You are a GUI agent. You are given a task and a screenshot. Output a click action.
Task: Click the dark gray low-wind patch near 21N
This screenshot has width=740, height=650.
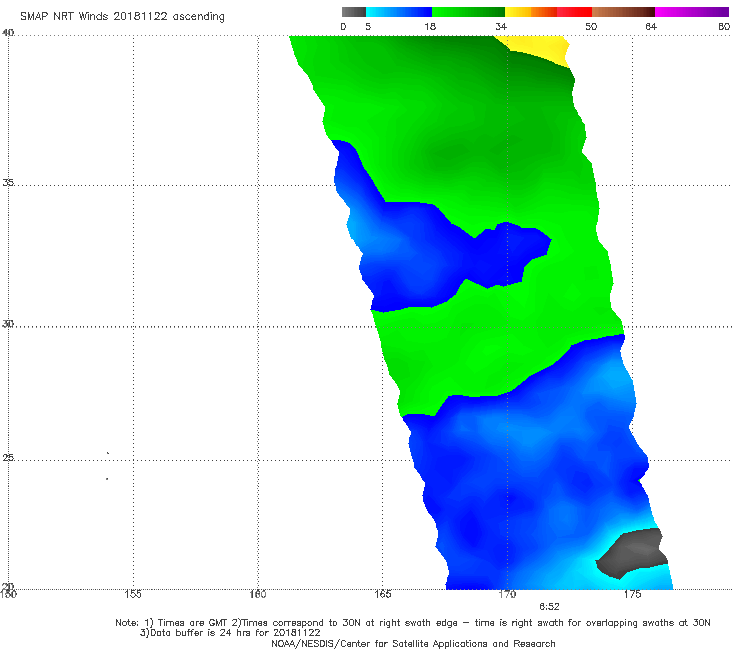click(x=631, y=553)
